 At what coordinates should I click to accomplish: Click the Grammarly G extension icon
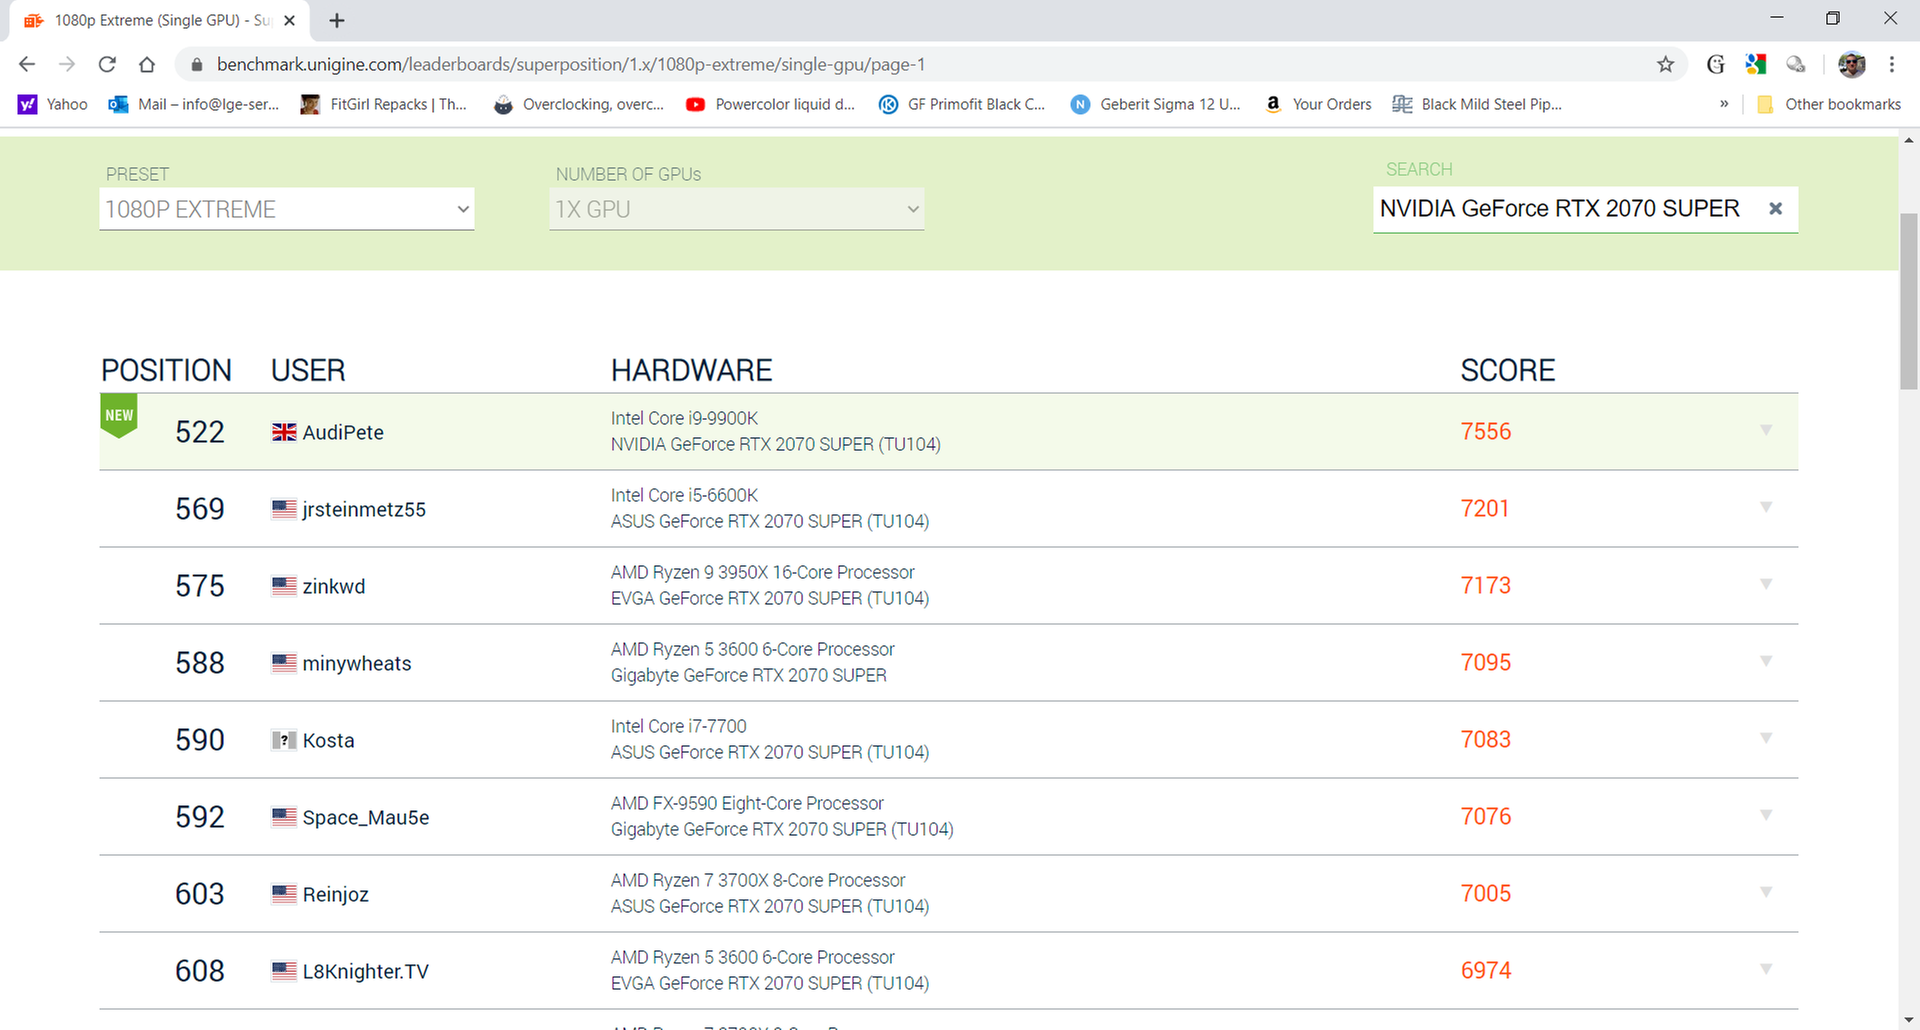[1716, 64]
